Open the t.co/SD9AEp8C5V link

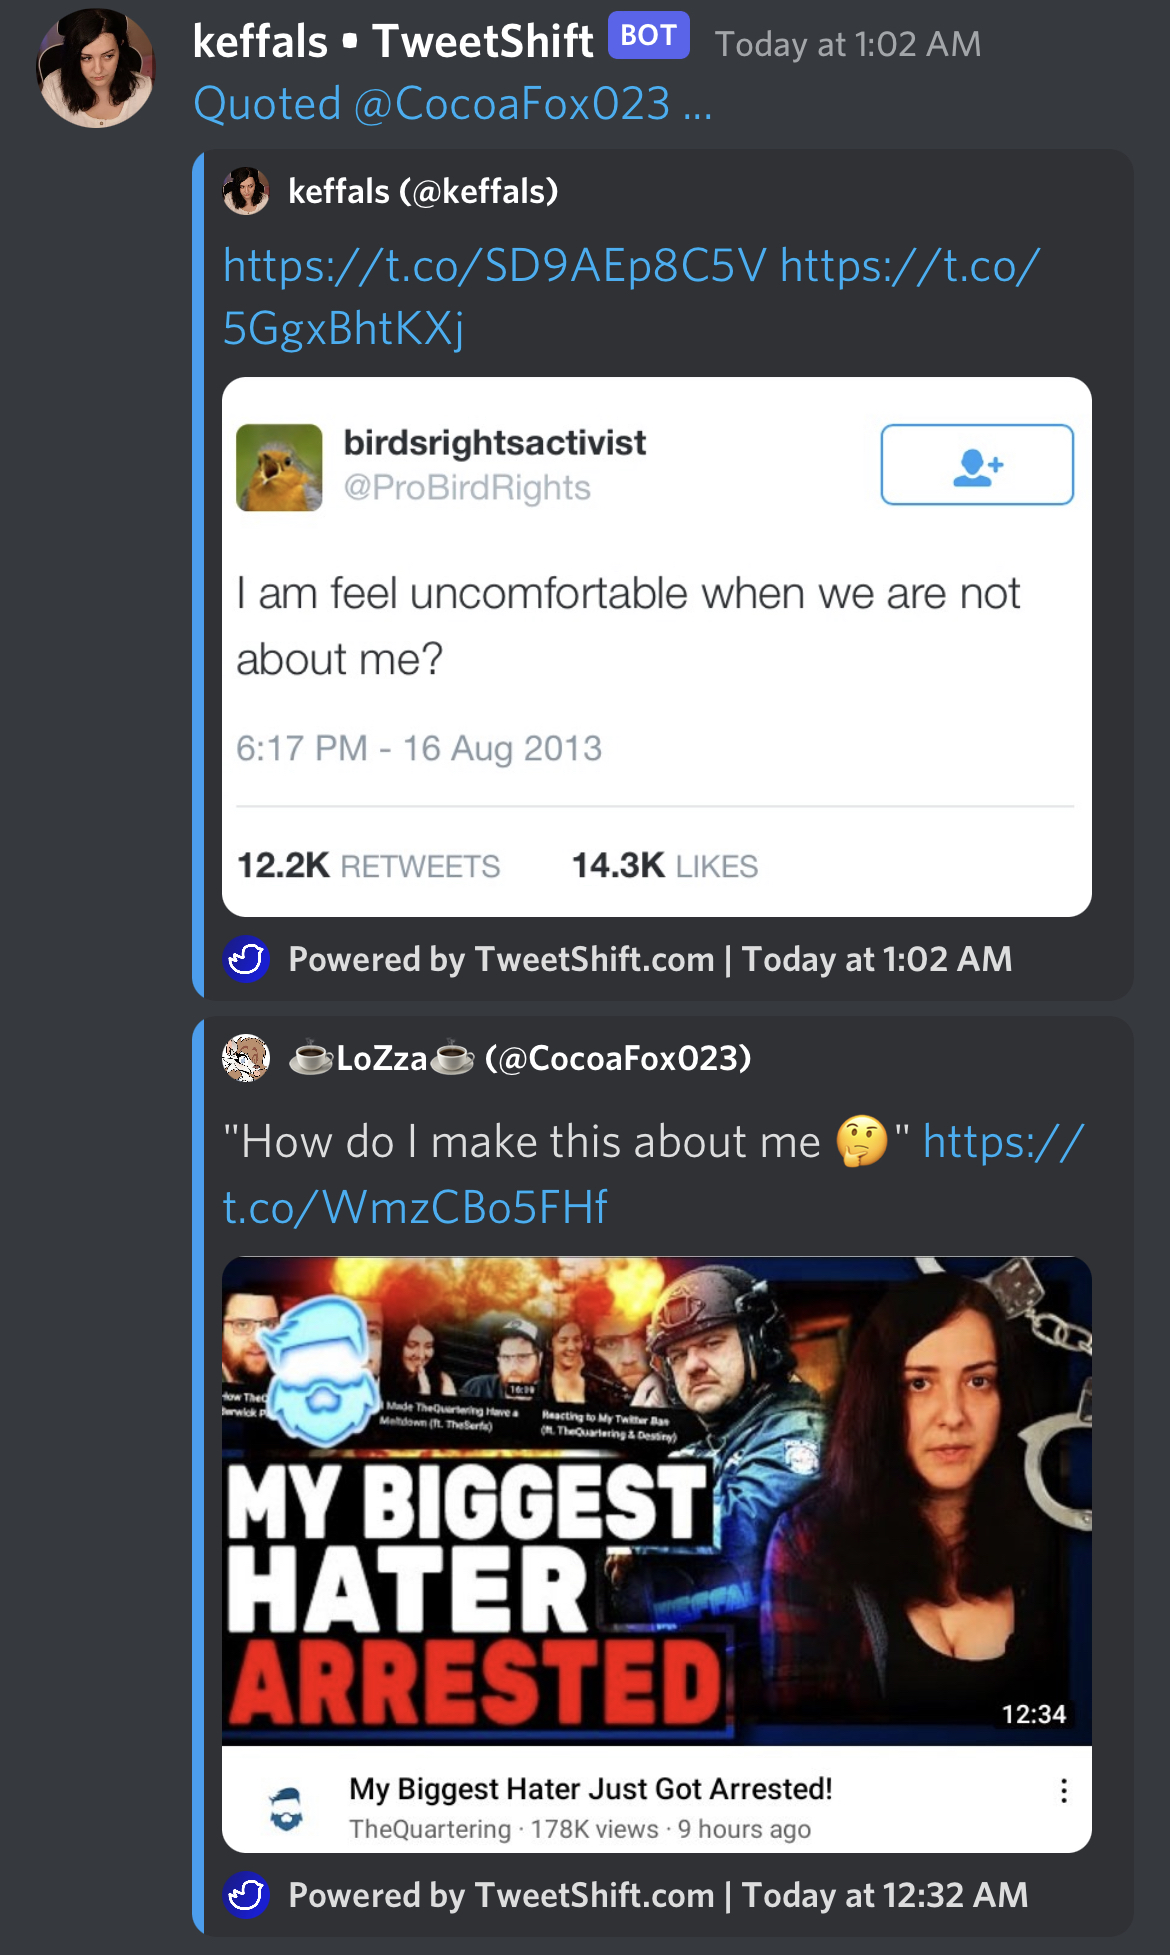(x=495, y=266)
